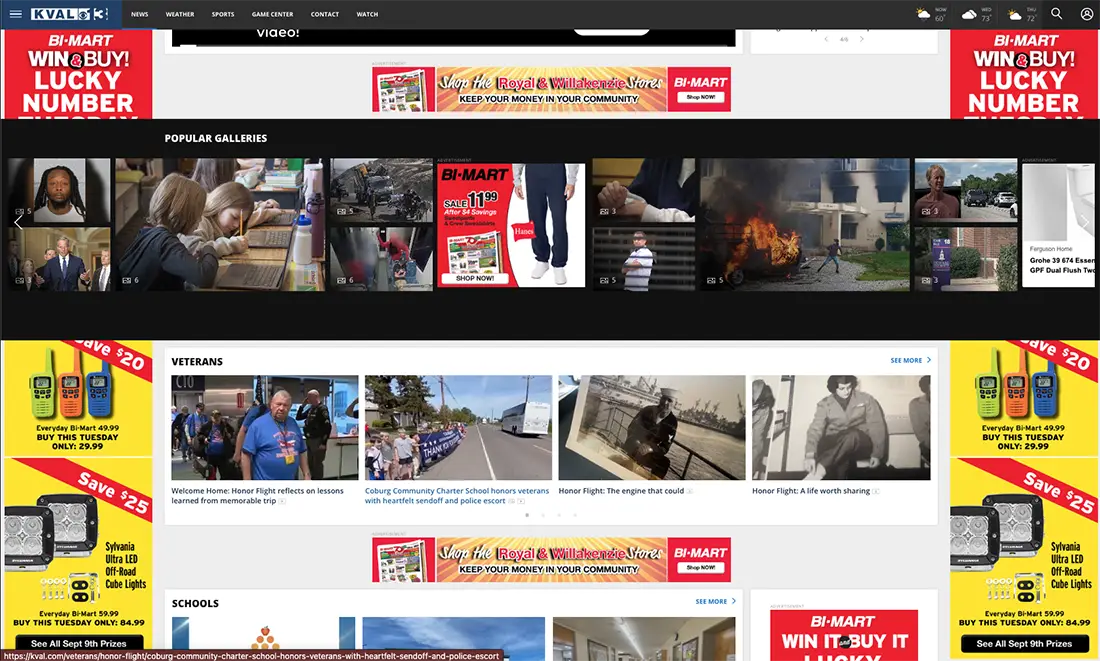Open CONTACT in the navigation bar
The width and height of the screenshot is (1100, 661).
pyautogui.click(x=325, y=14)
